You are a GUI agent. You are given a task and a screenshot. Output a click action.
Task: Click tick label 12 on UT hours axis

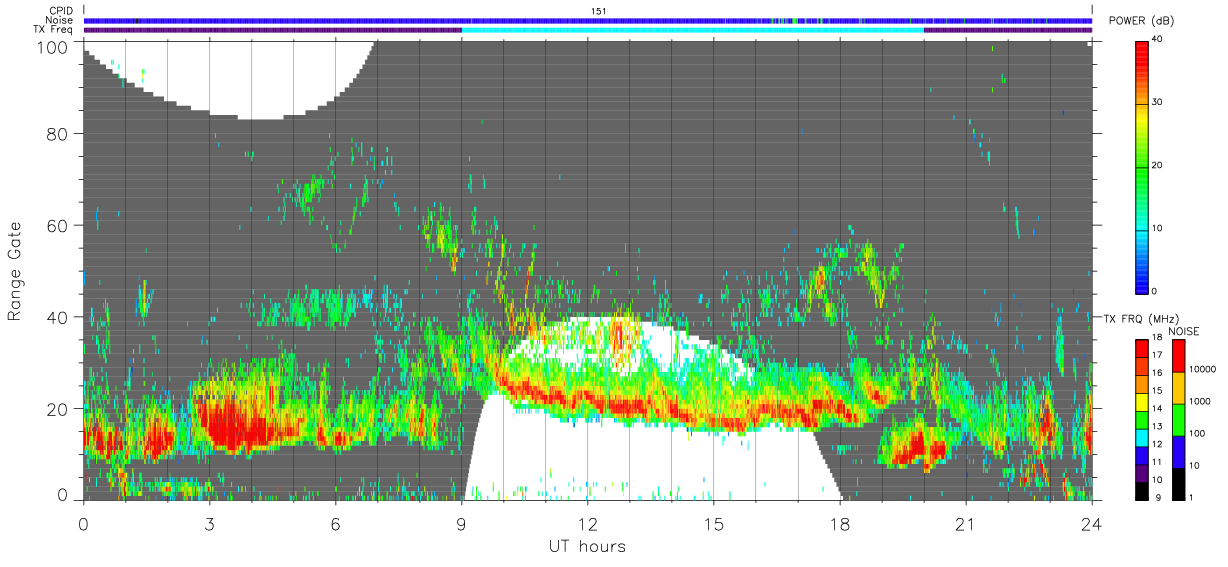pos(587,524)
